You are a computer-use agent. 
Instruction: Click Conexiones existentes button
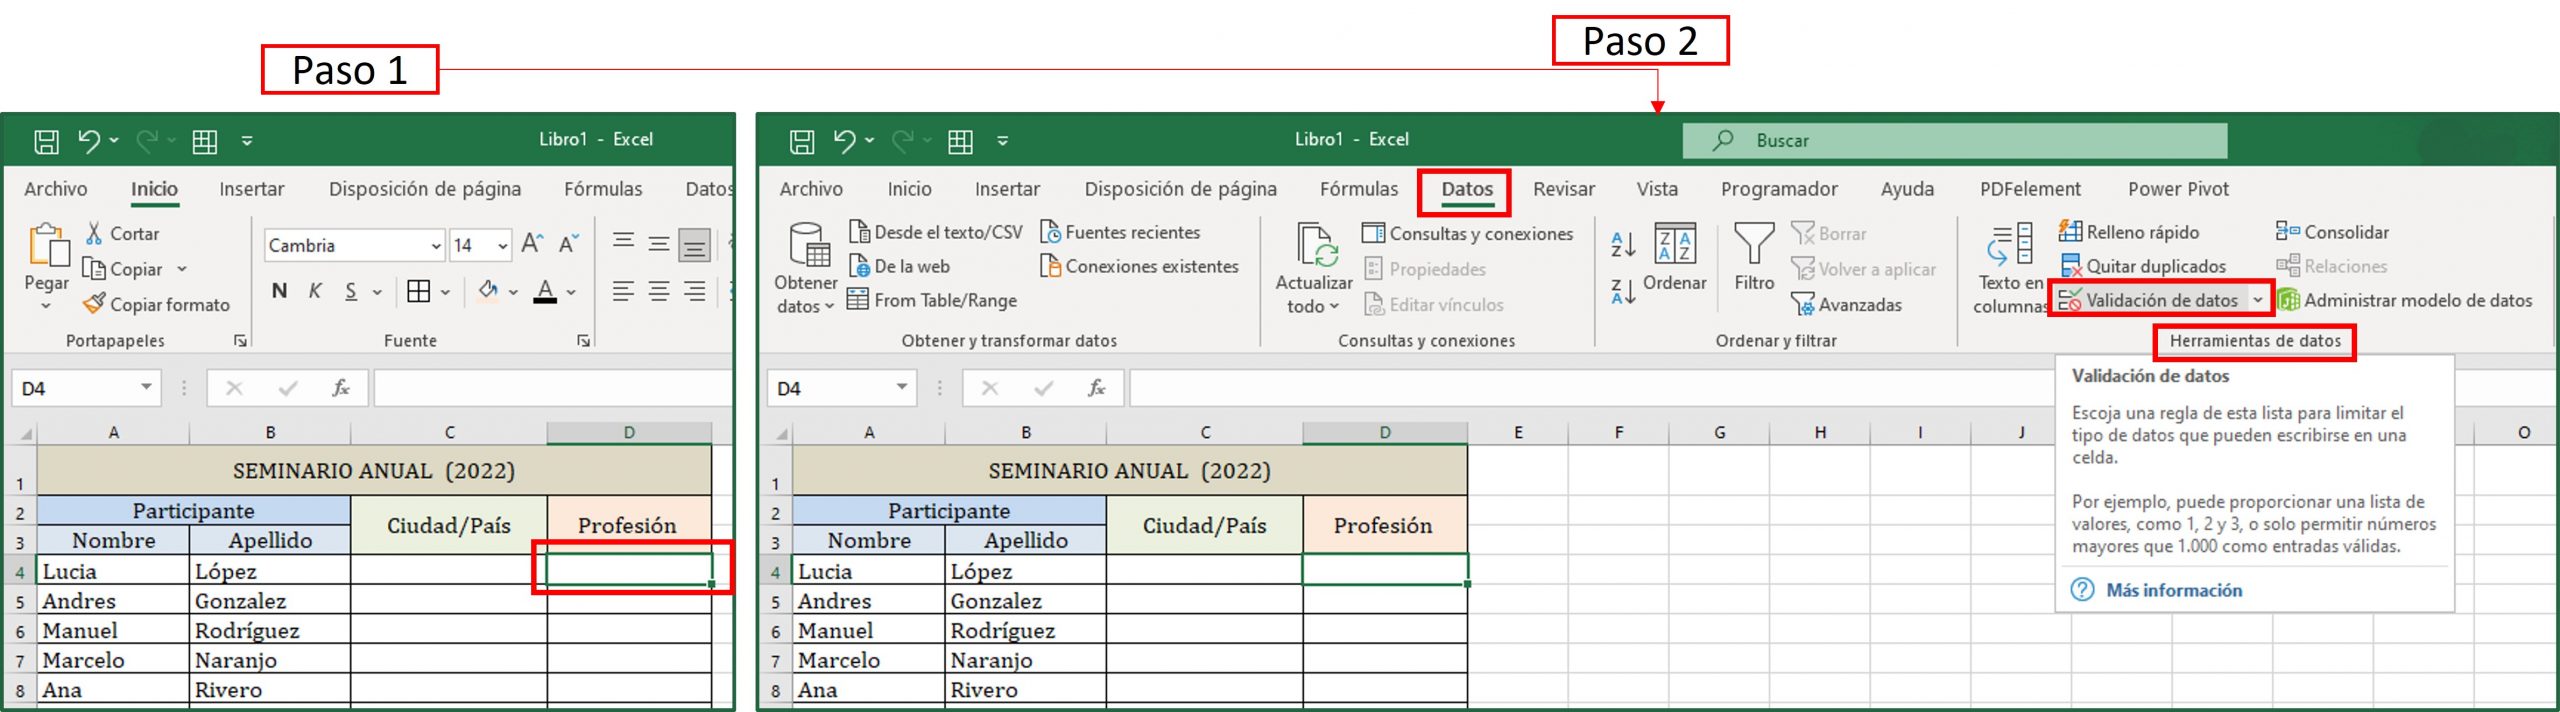pyautogui.click(x=1139, y=266)
